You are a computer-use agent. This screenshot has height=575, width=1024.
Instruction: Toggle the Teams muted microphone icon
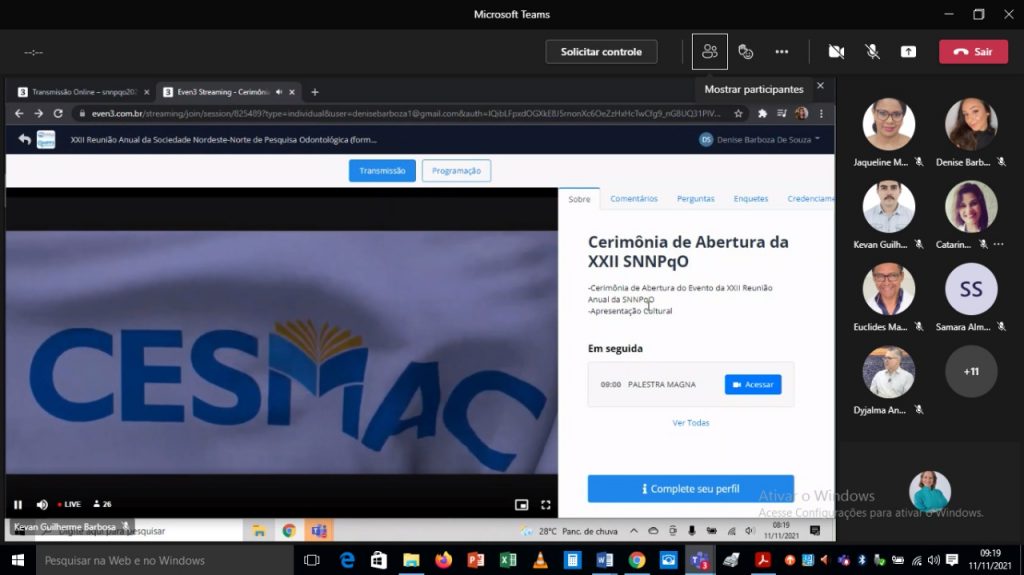(x=872, y=52)
